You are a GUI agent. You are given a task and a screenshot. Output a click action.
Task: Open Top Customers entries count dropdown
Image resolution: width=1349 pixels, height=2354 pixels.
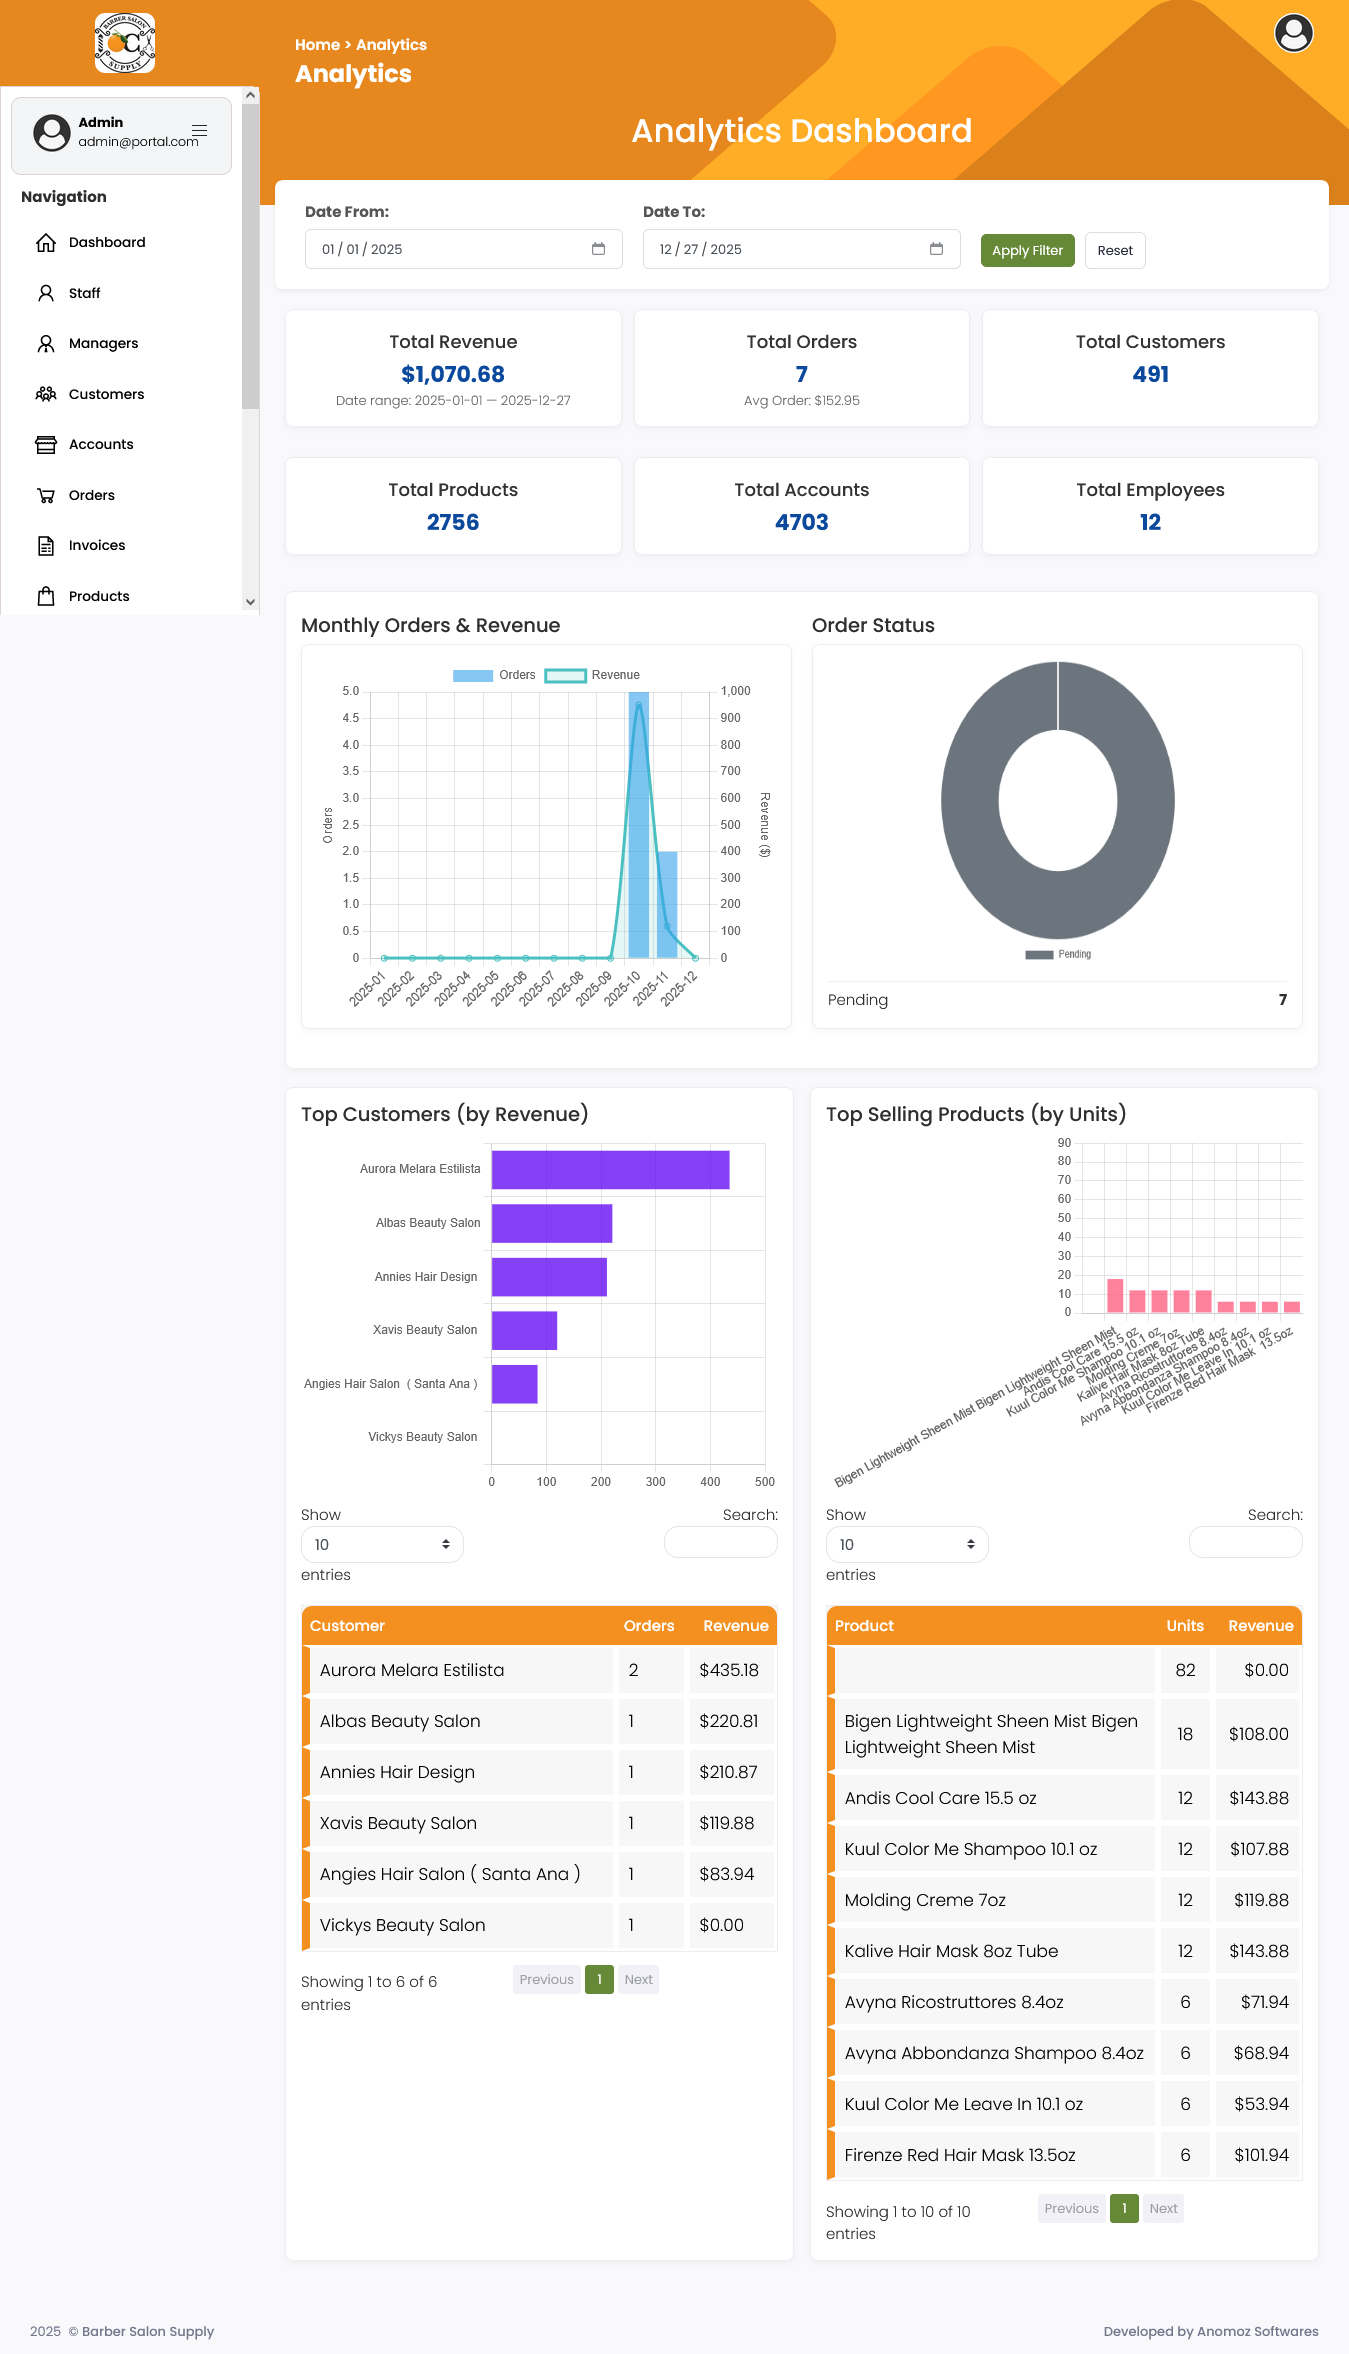(x=382, y=1544)
